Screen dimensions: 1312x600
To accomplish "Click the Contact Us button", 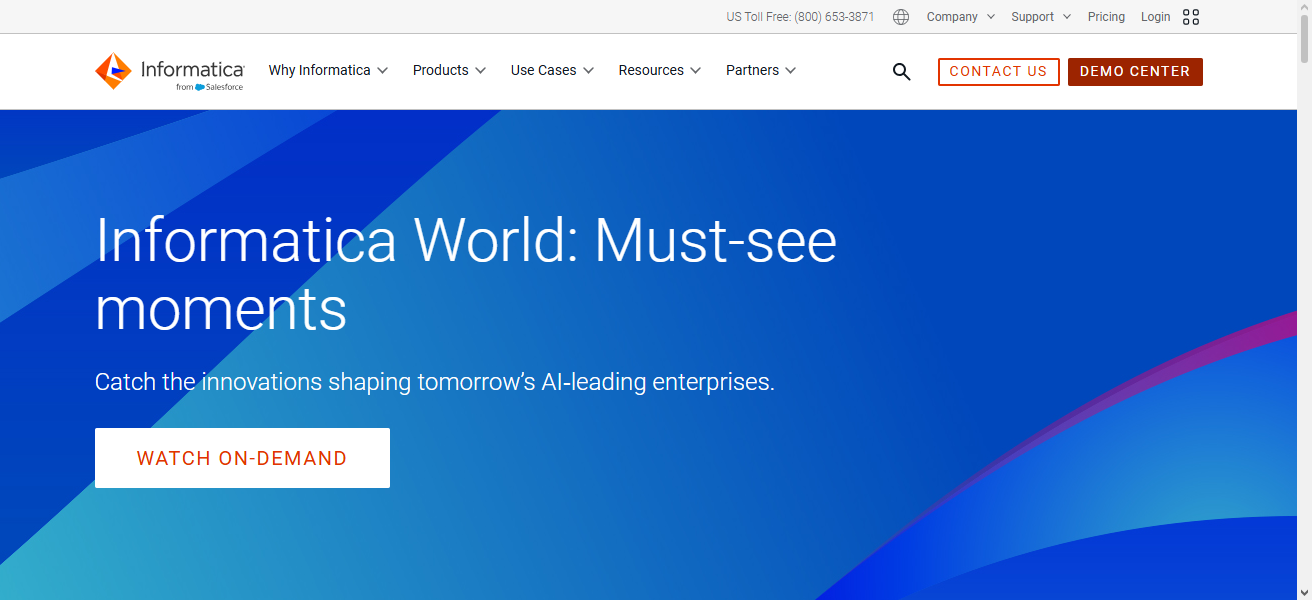I will pos(998,72).
